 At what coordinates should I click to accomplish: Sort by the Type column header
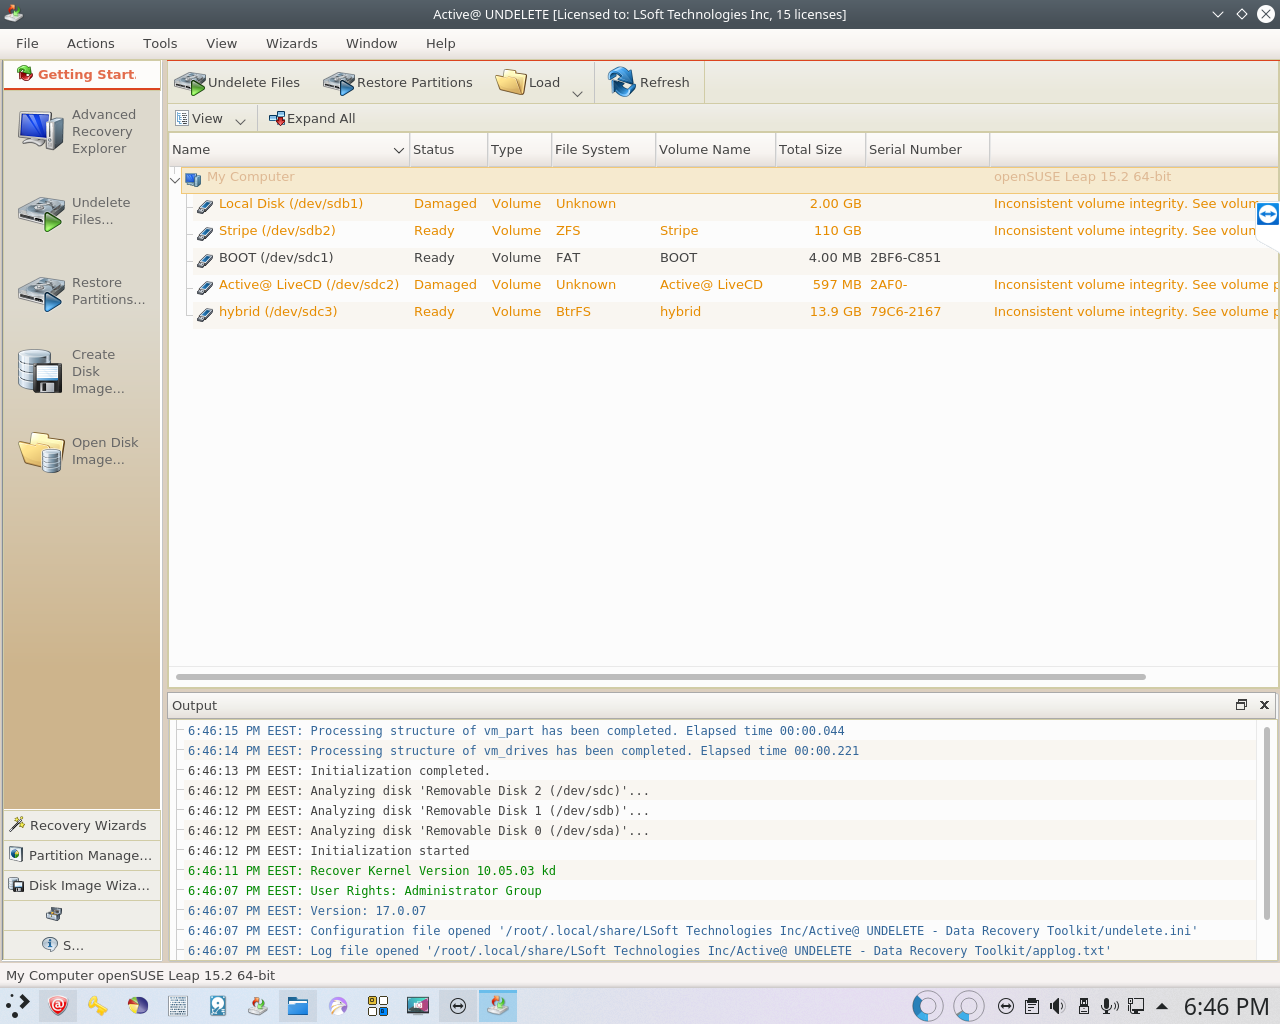click(x=519, y=149)
